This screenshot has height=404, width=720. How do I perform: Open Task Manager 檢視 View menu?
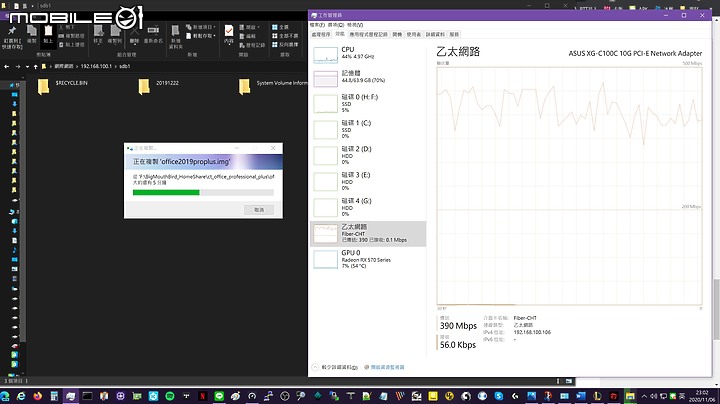tap(355, 25)
